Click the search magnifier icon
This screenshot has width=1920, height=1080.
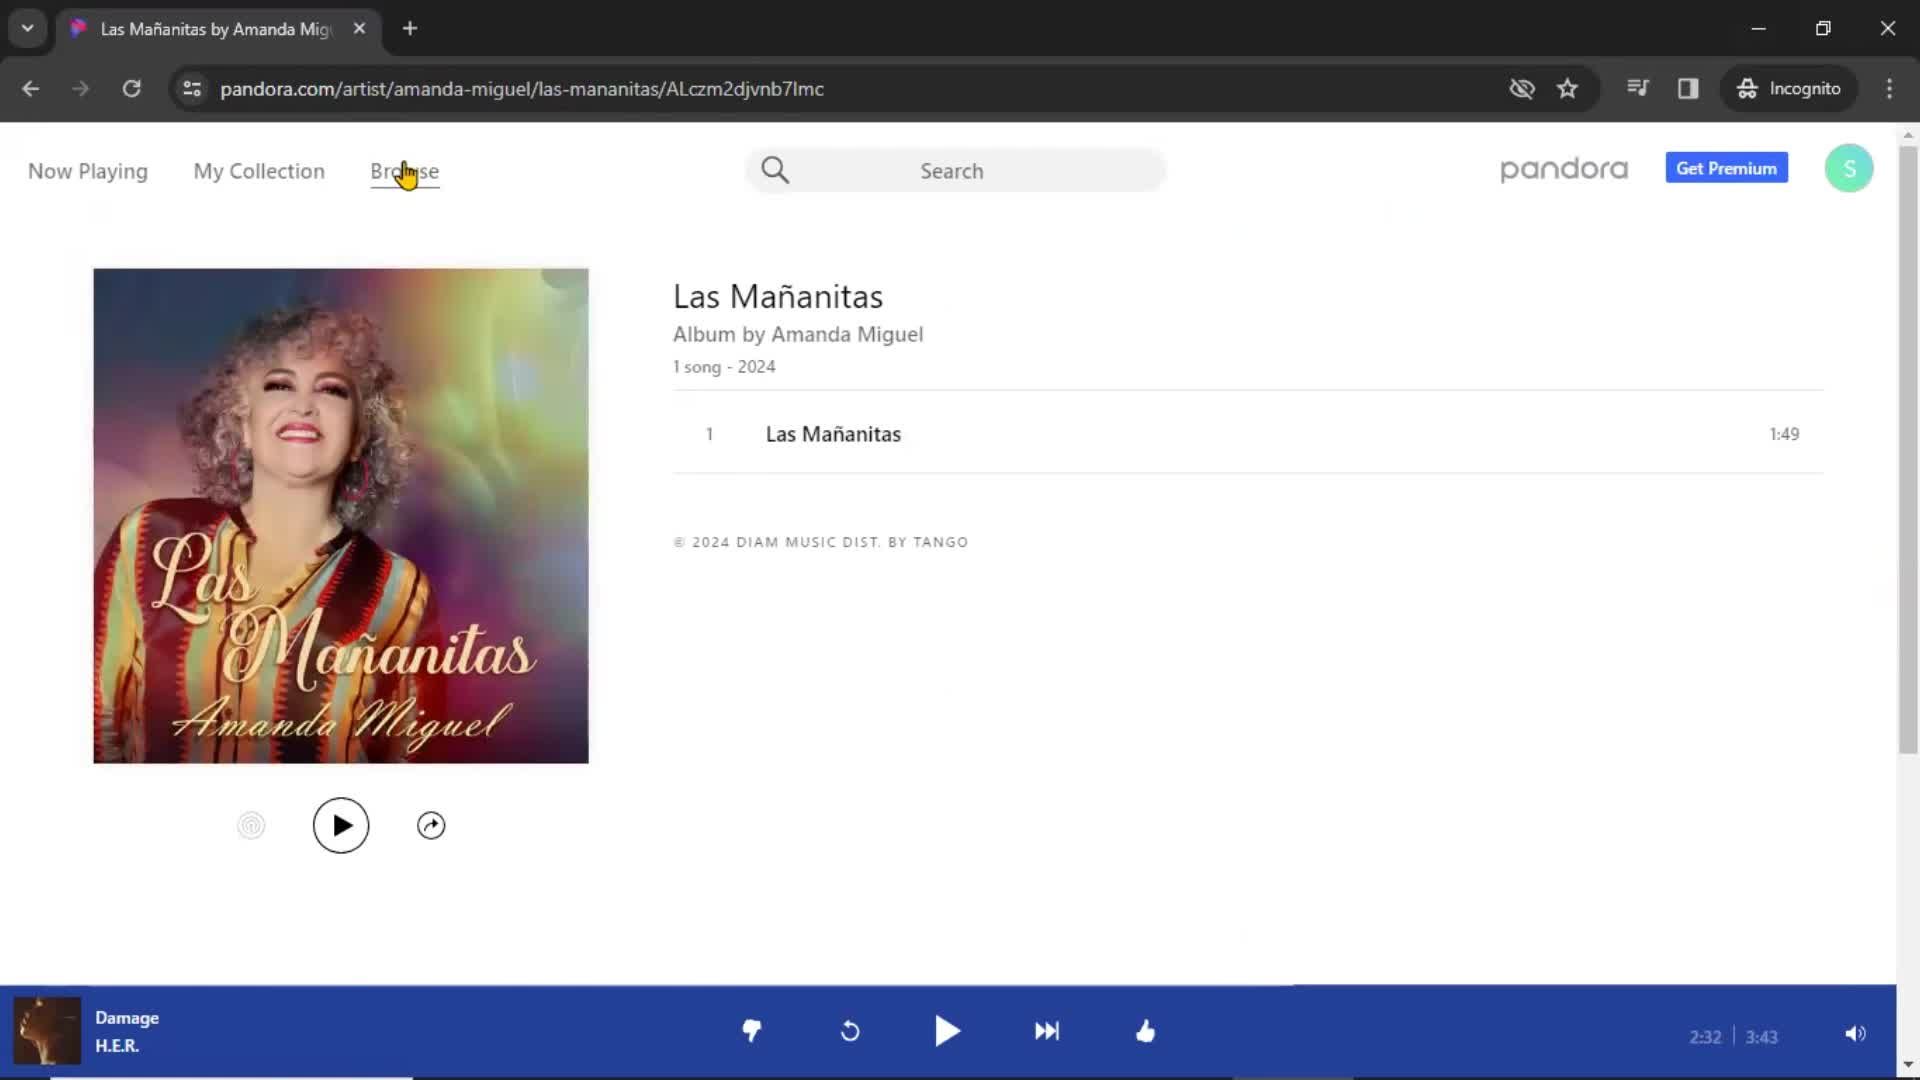click(775, 170)
